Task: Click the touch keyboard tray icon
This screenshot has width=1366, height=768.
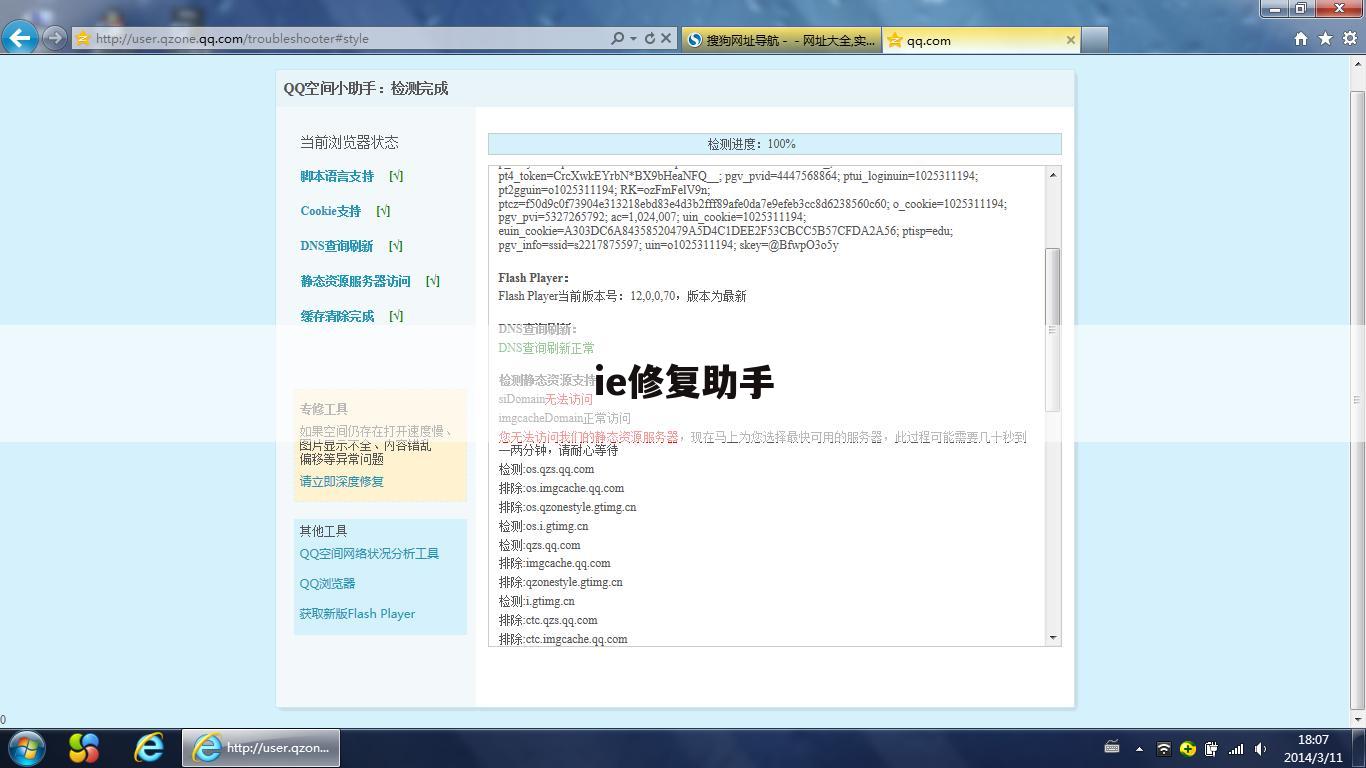Action: click(1111, 748)
